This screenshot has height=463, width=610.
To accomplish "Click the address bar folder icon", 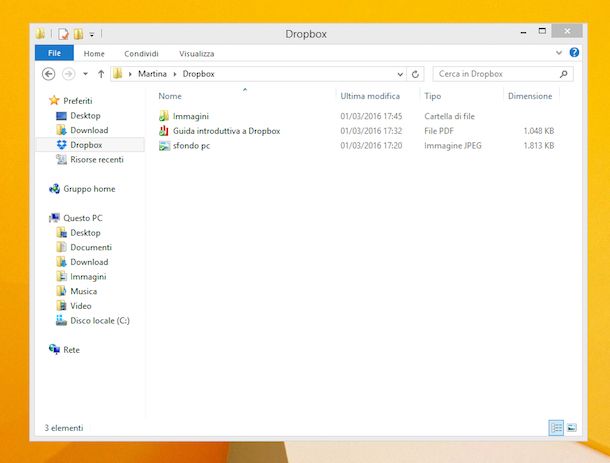I will pos(117,74).
